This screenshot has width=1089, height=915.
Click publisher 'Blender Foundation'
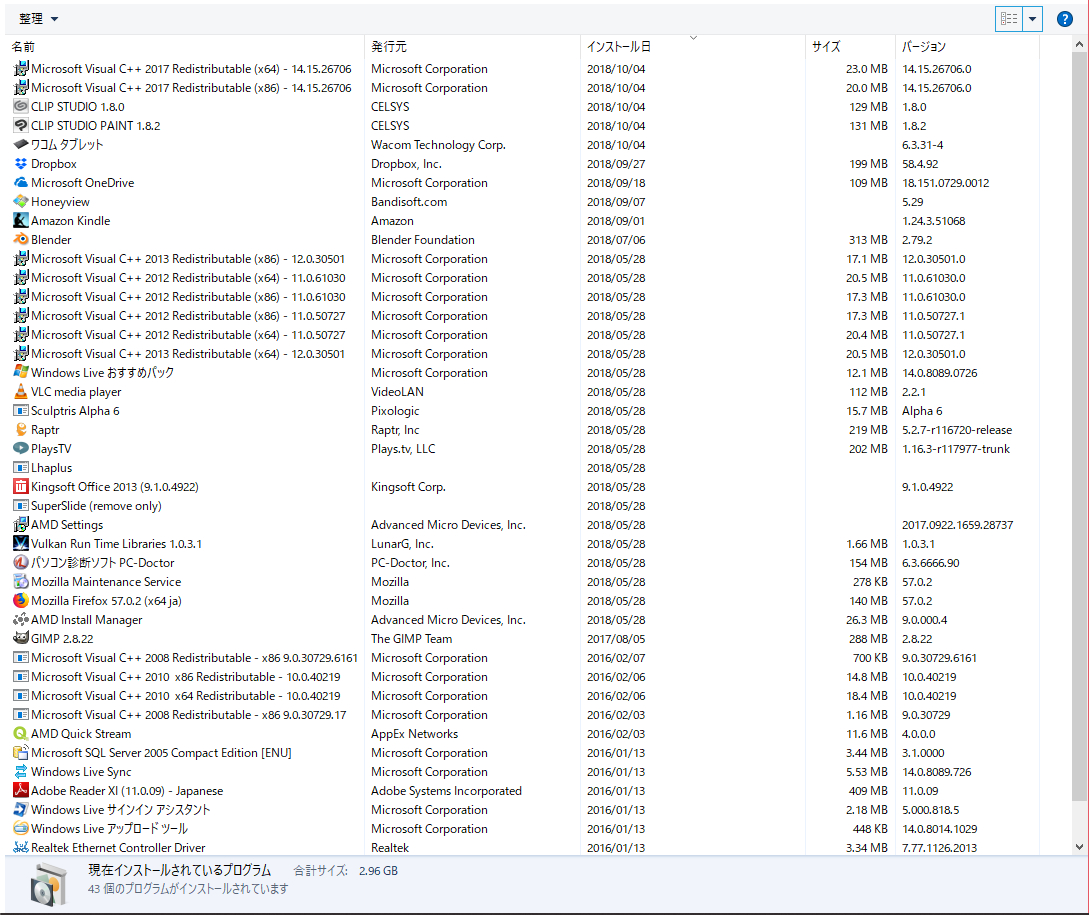point(423,240)
